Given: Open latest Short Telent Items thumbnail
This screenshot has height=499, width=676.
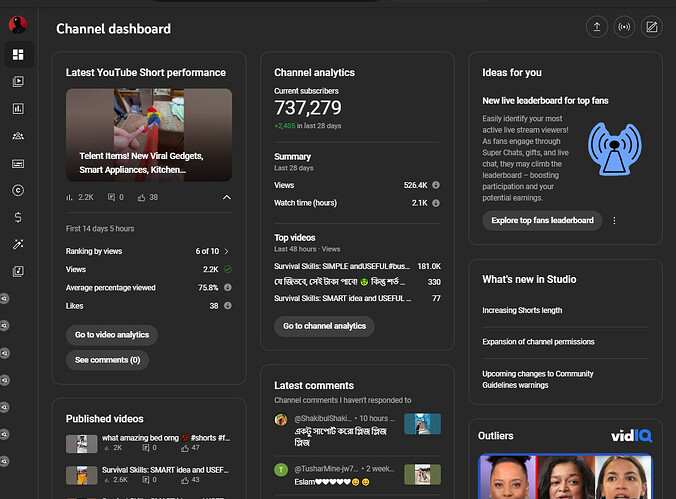Looking at the screenshot, I should [149, 135].
